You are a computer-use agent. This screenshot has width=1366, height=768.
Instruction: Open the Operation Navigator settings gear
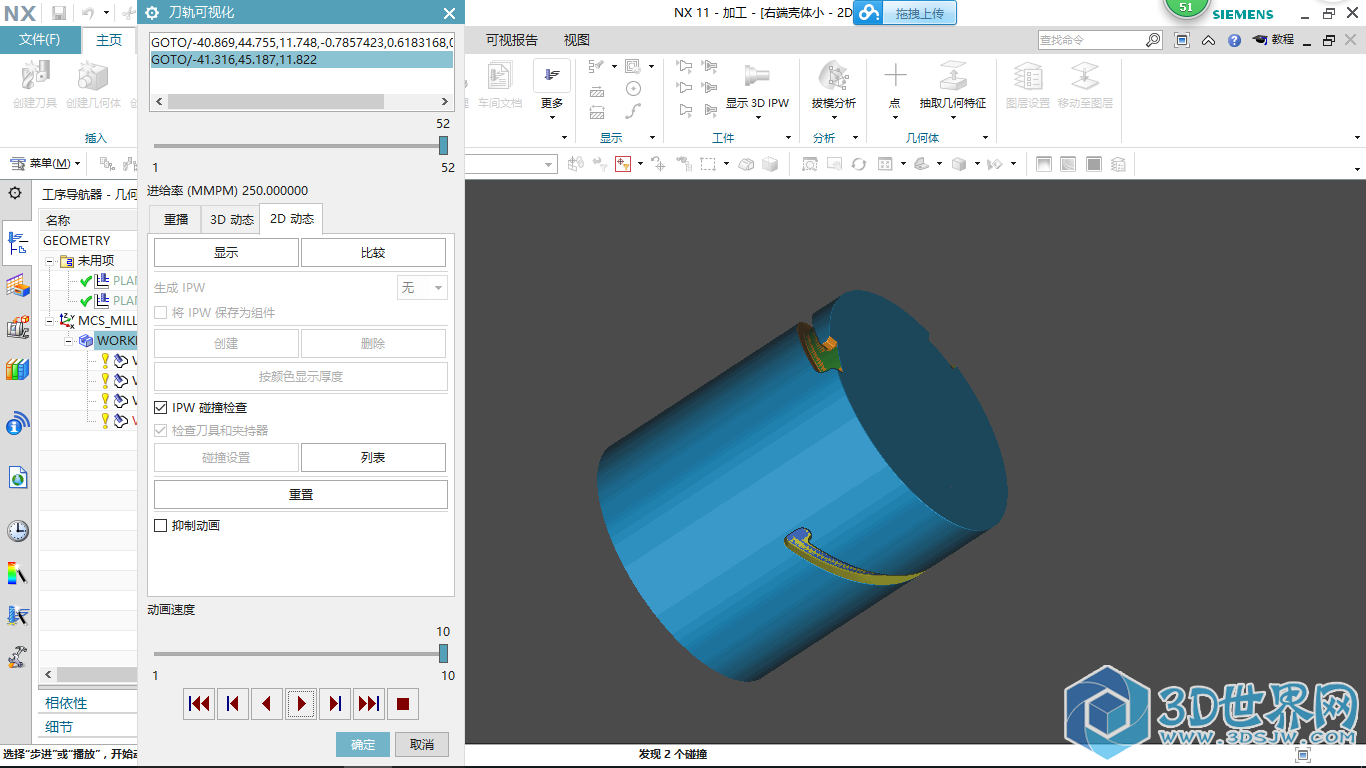[x=15, y=193]
